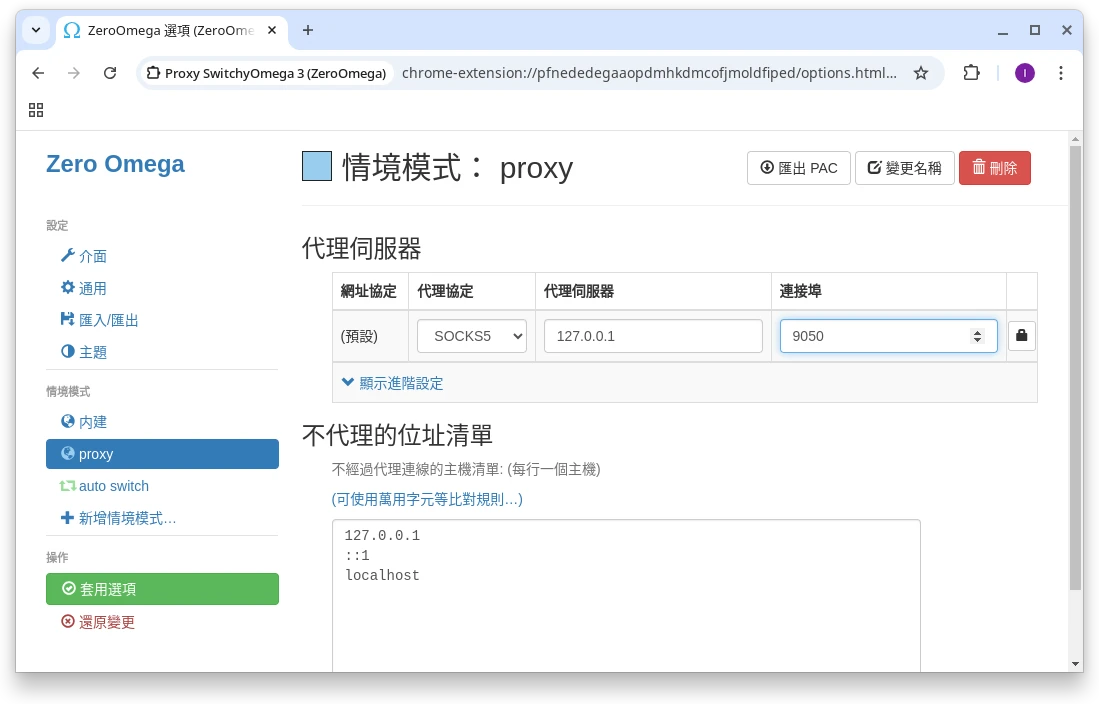Click the red 刪除 delete button
Viewport: 1099px width, 704px height.
coord(994,168)
